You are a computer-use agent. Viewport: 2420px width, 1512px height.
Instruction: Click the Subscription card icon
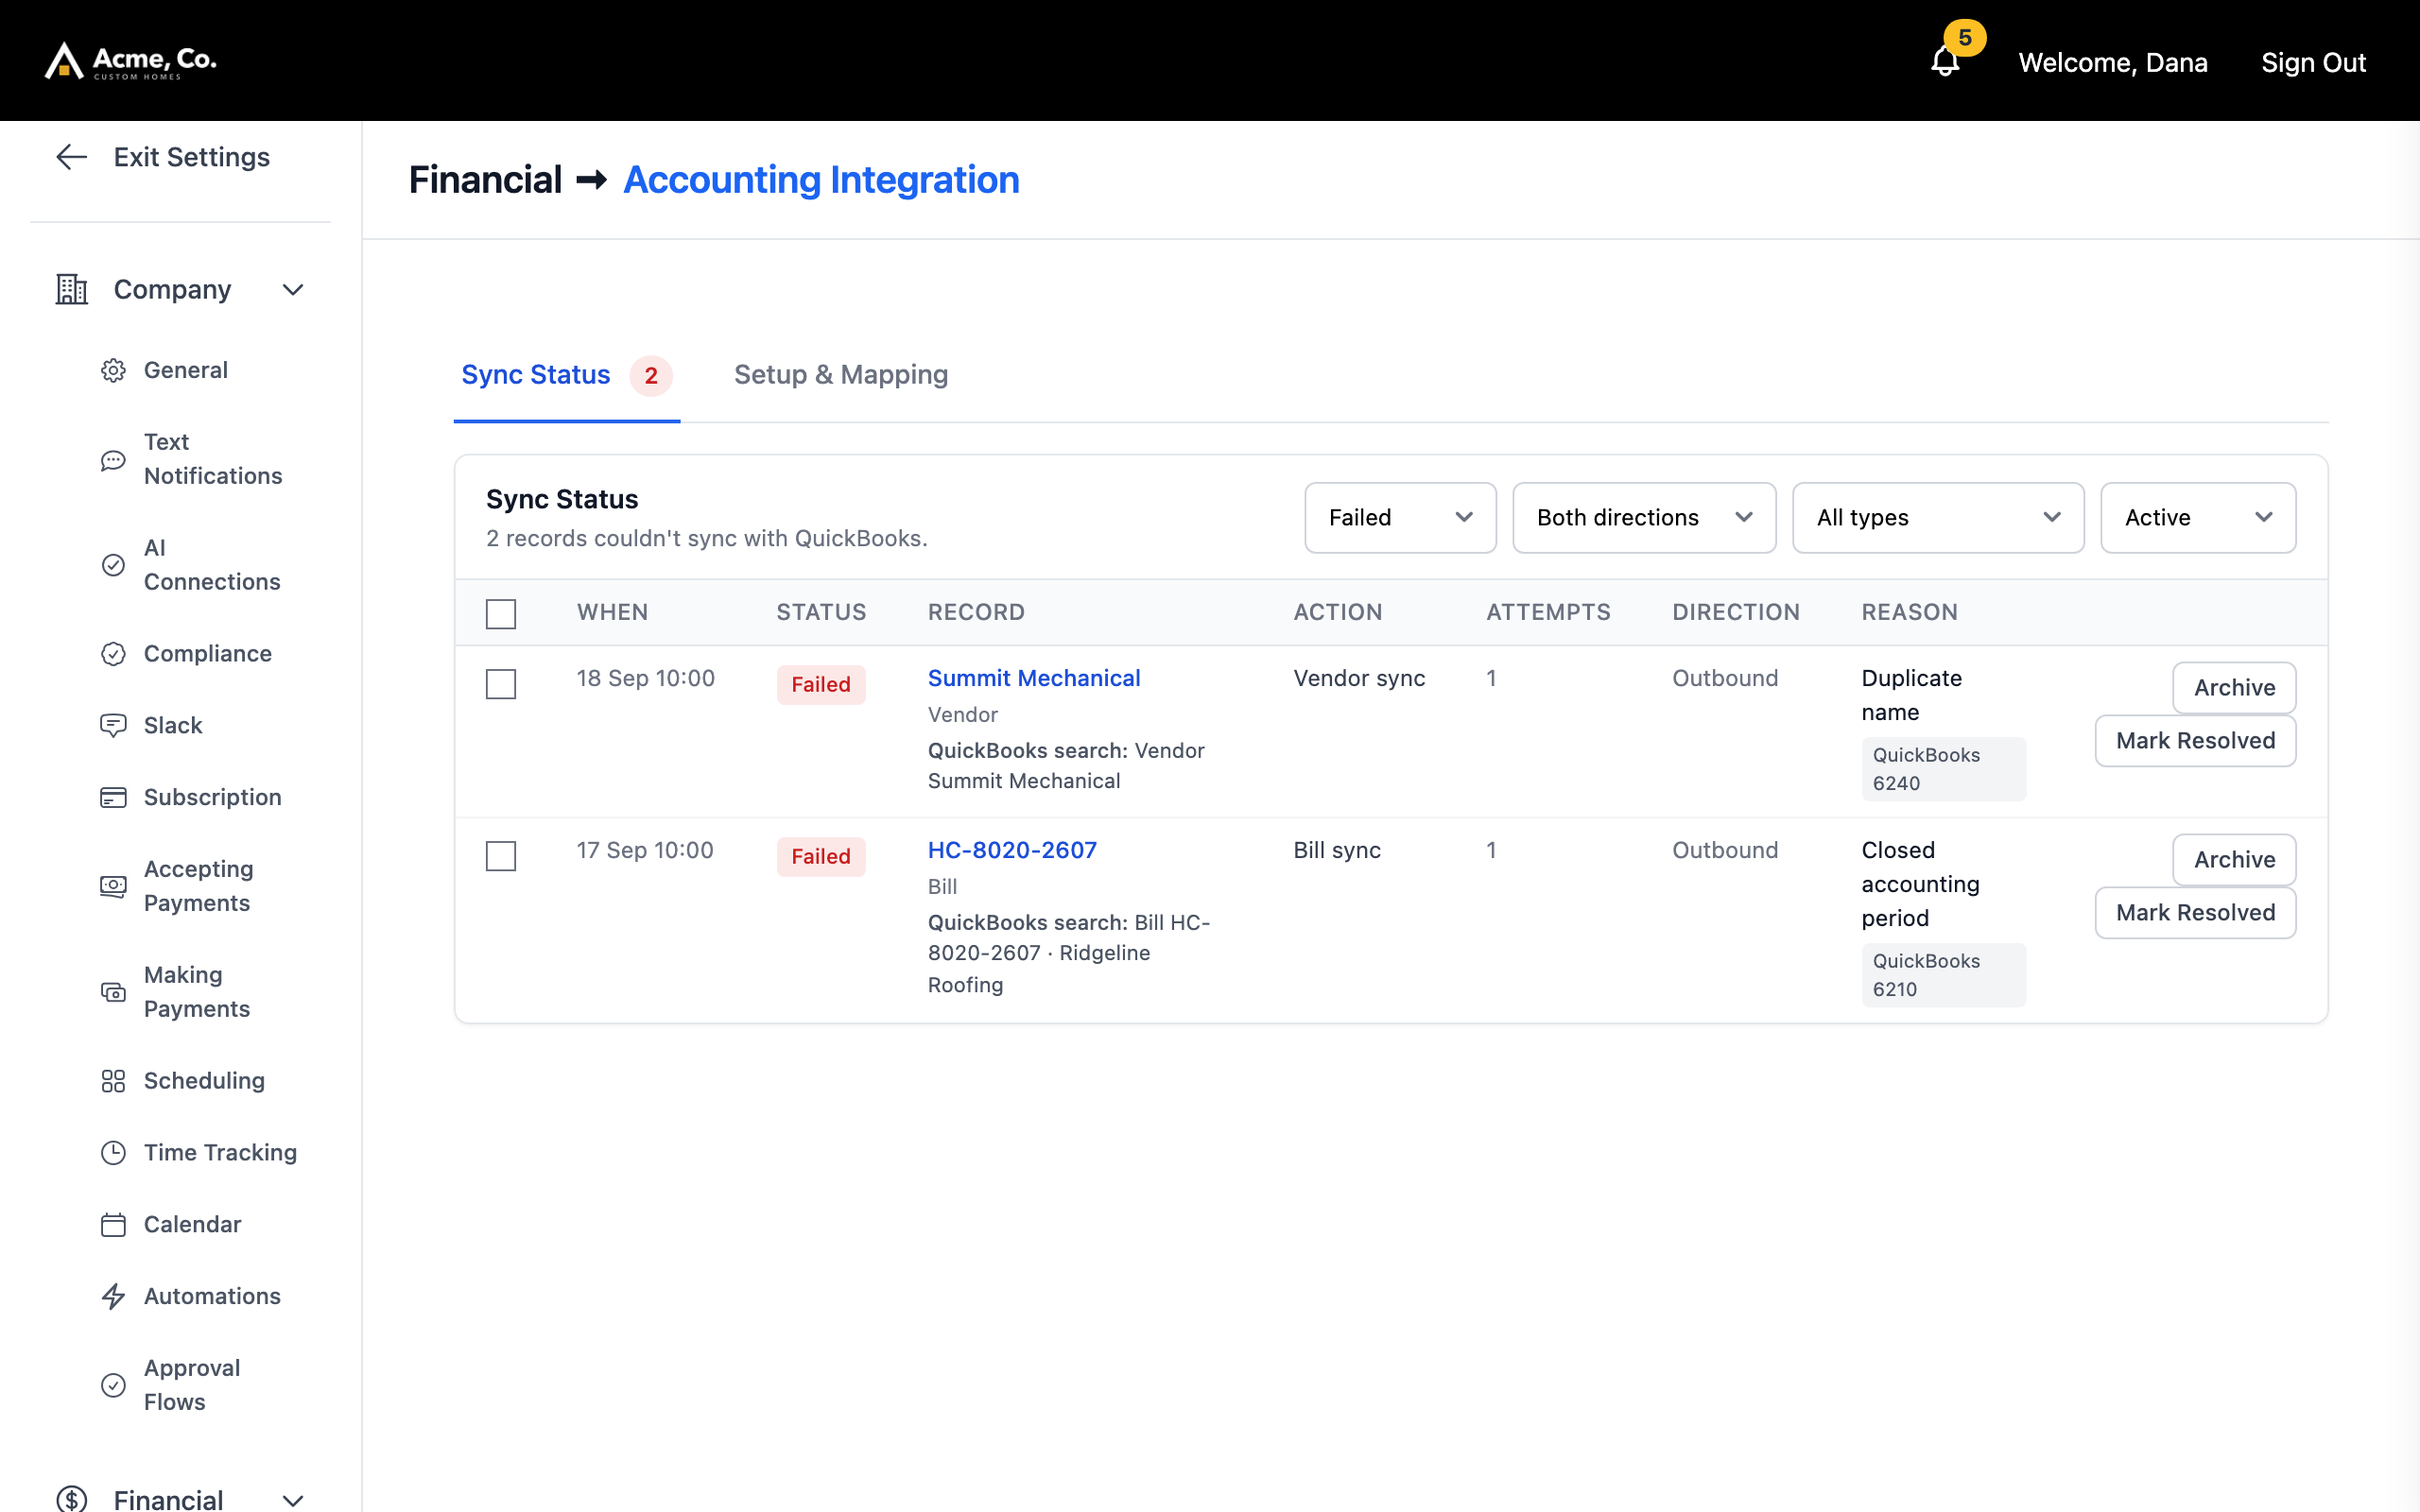click(x=113, y=798)
